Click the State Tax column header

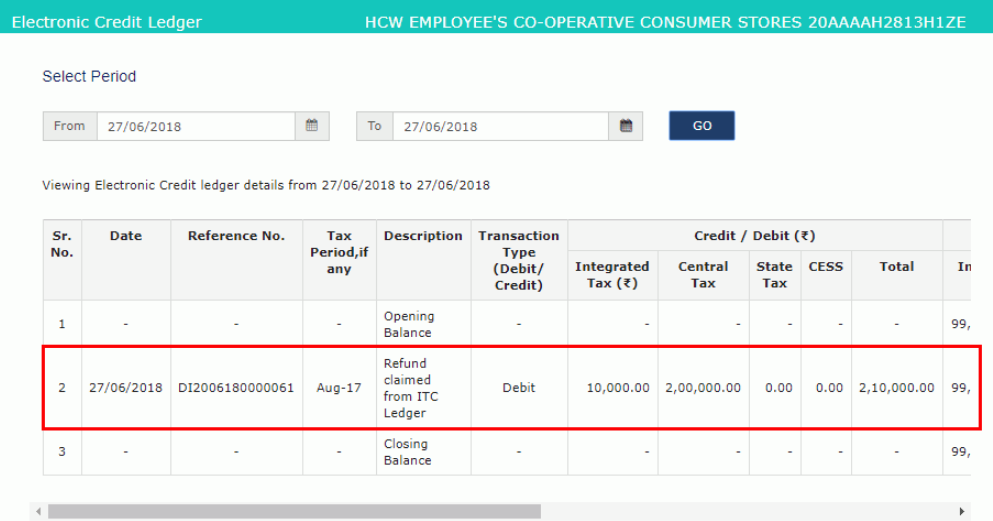[775, 275]
